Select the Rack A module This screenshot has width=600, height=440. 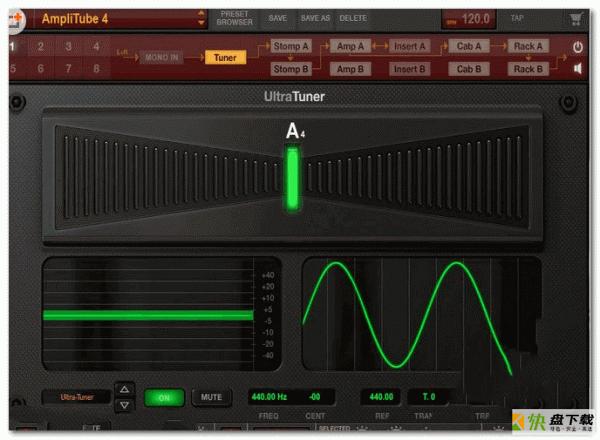528,46
